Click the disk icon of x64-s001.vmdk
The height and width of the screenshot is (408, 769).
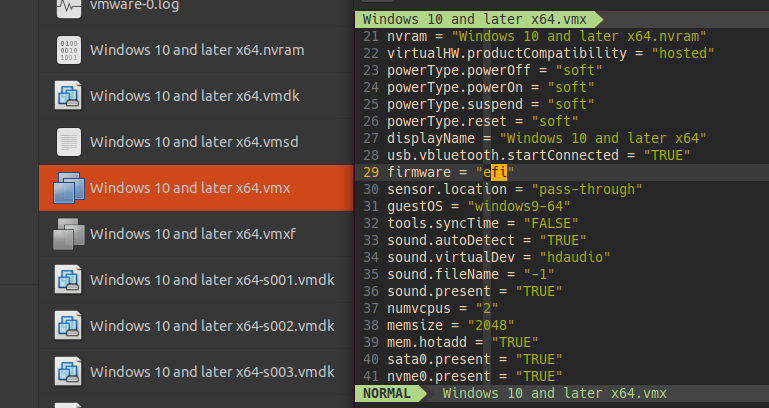click(x=69, y=280)
